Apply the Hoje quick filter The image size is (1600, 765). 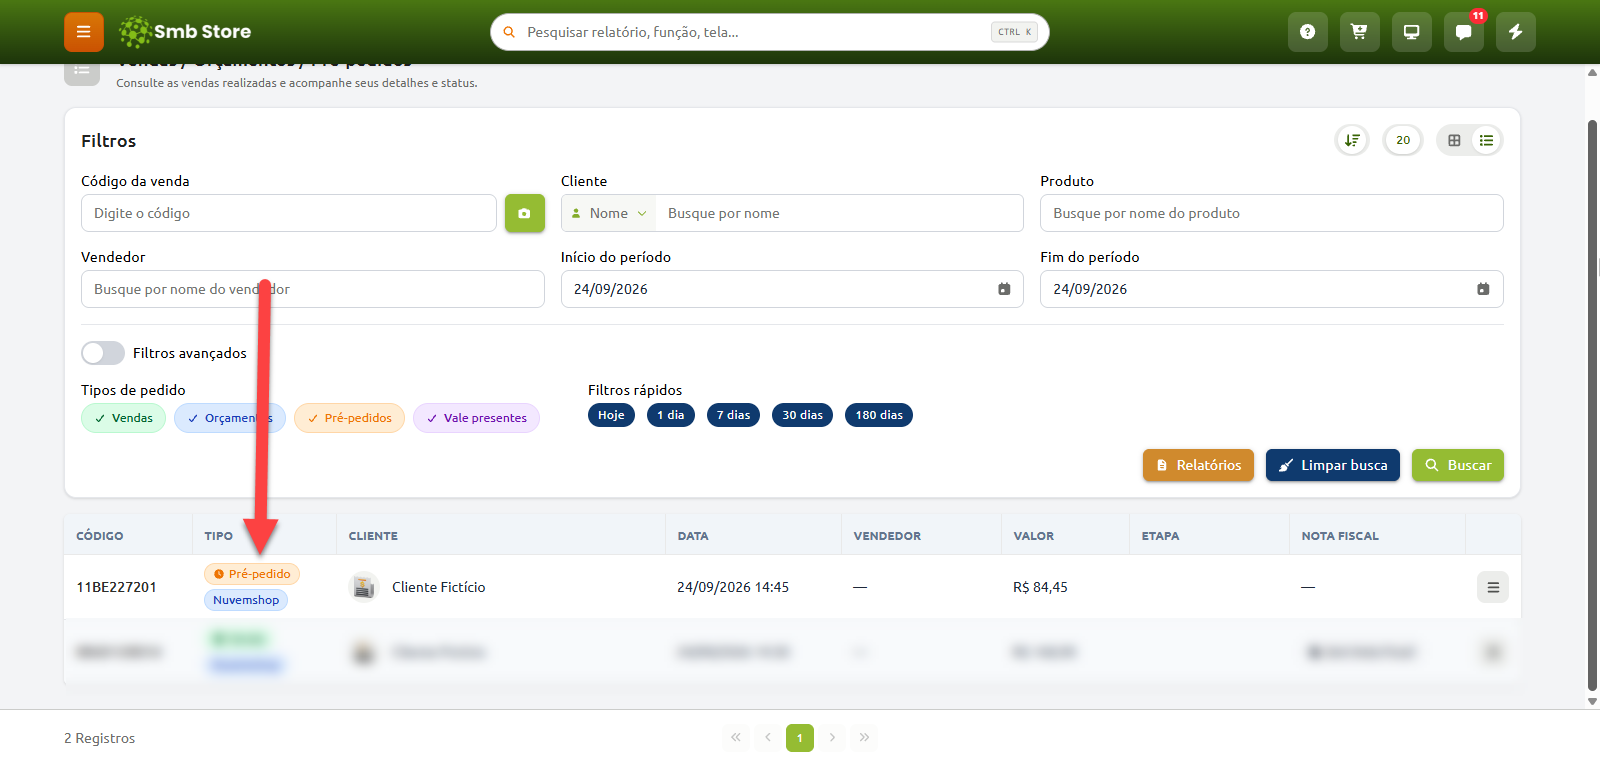pyautogui.click(x=611, y=415)
